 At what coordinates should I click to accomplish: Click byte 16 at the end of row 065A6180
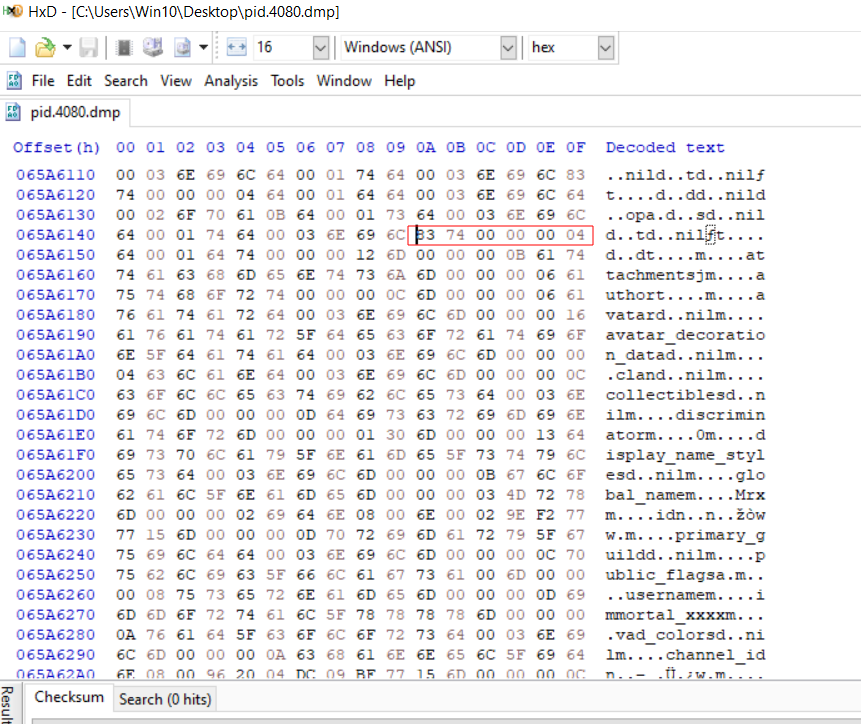[575, 315]
